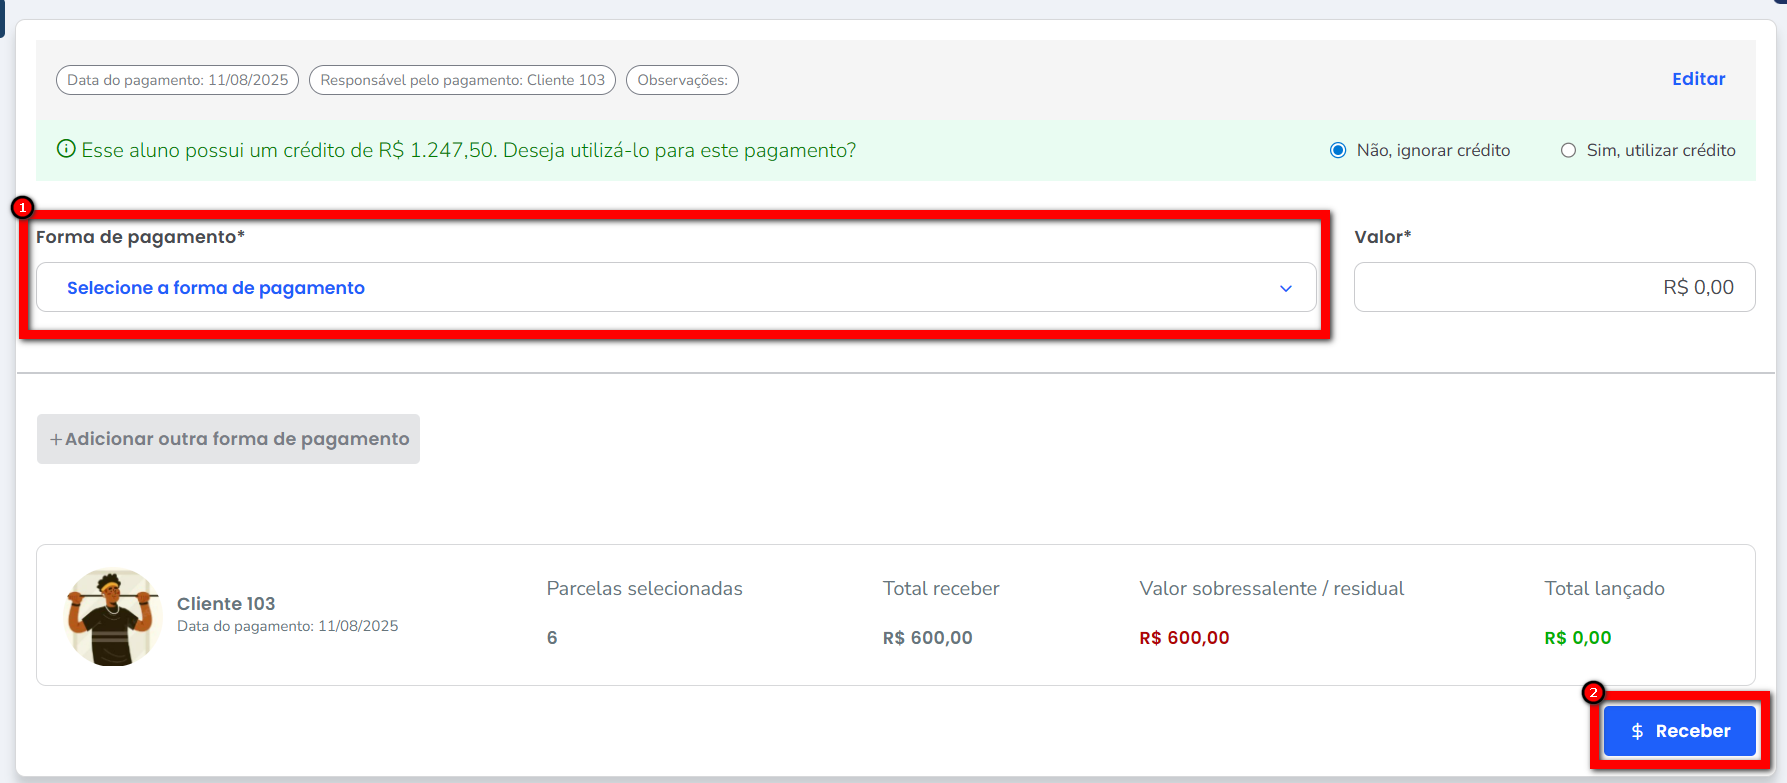This screenshot has width=1787, height=783.
Task: Click the Cliente 103 avatar picture
Action: click(x=112, y=617)
